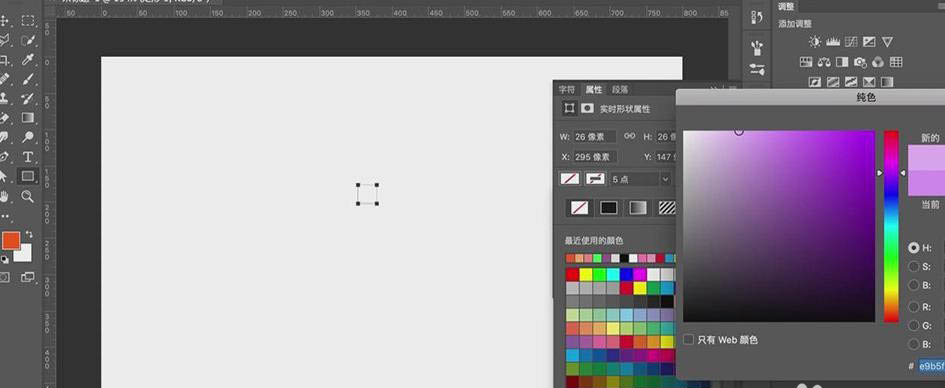This screenshot has height=388, width=945.
Task: Select the Quick Selection tool
Action: pyautogui.click(x=28, y=40)
